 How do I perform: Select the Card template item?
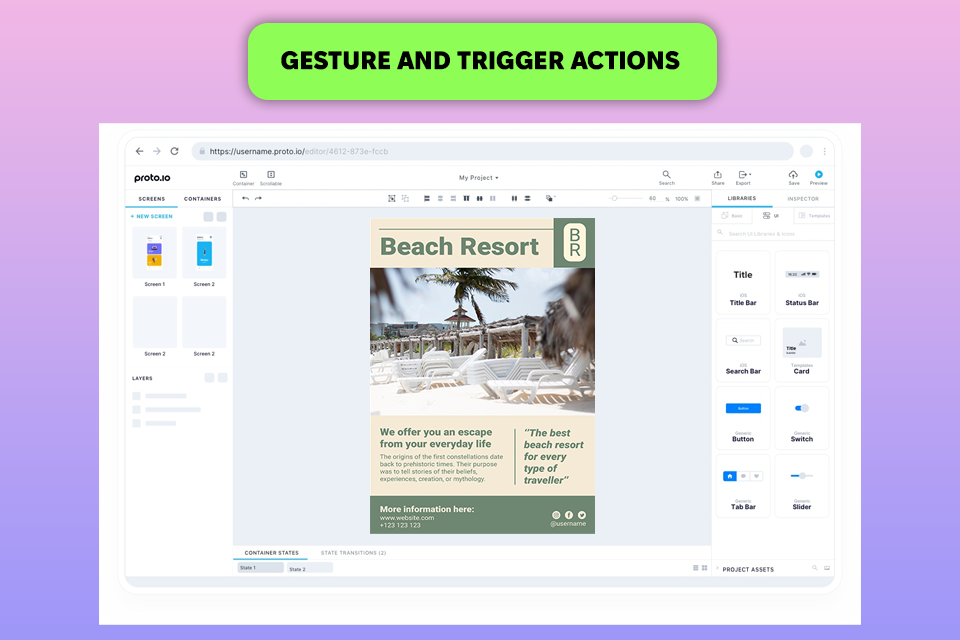(x=802, y=350)
